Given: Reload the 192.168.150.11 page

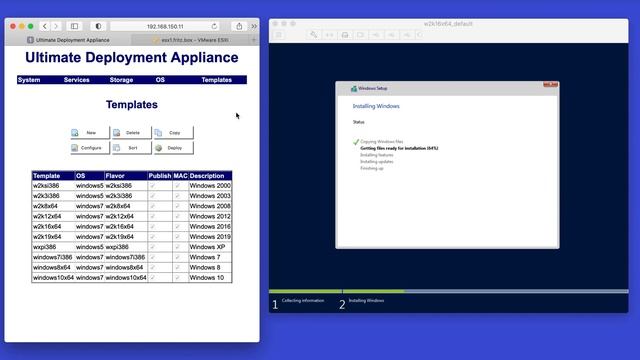Looking at the screenshot, I should (214, 26).
